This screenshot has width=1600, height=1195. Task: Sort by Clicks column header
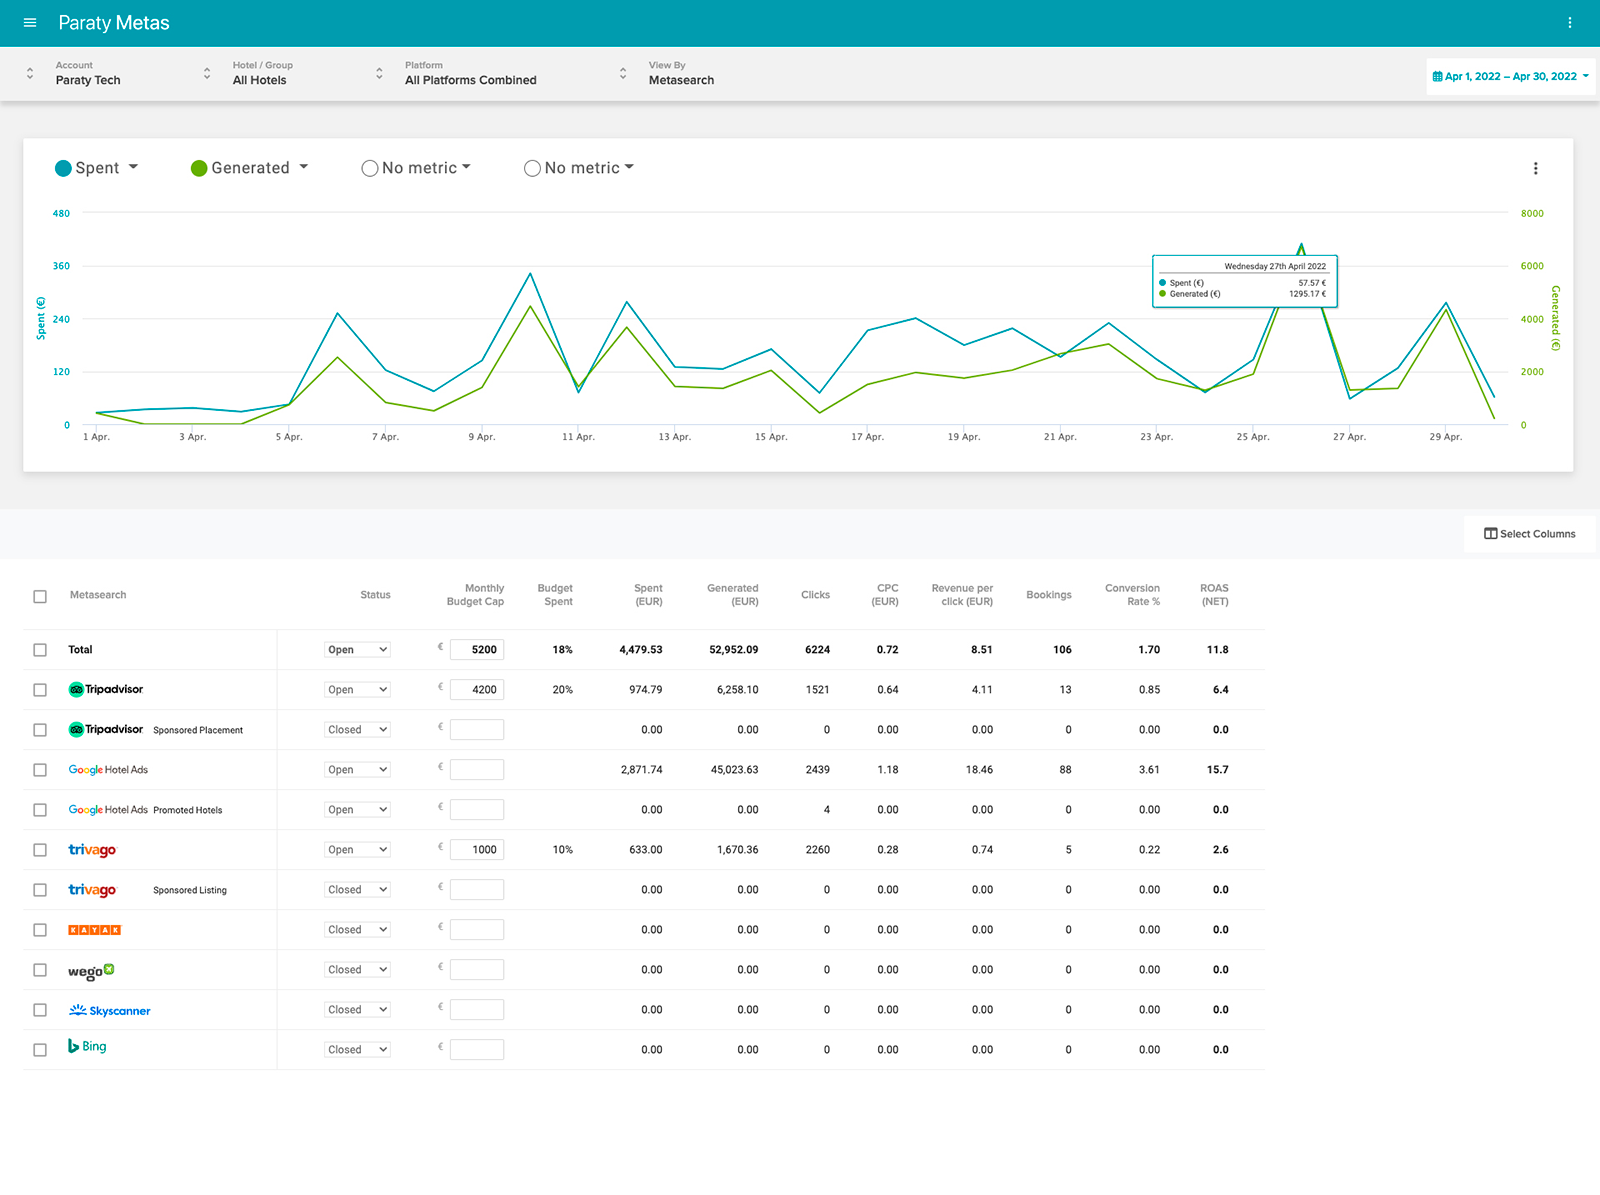point(815,595)
